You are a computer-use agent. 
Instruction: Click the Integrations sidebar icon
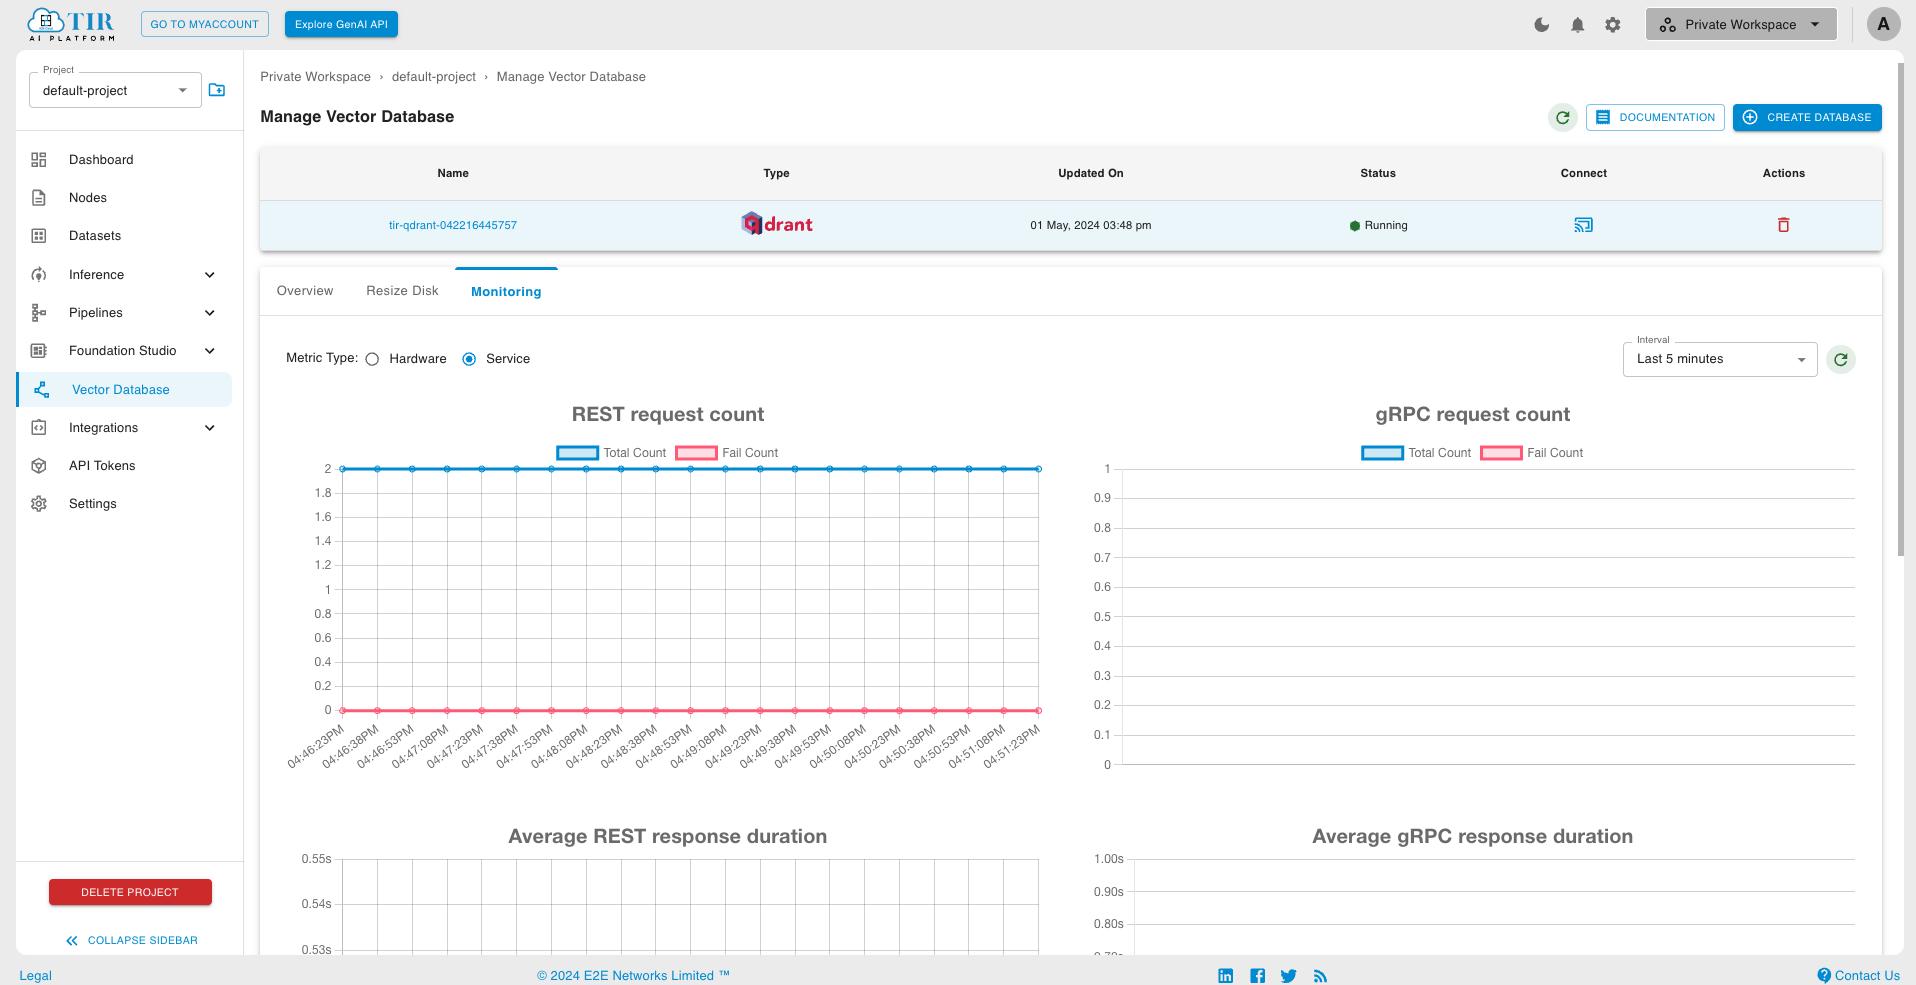click(39, 428)
